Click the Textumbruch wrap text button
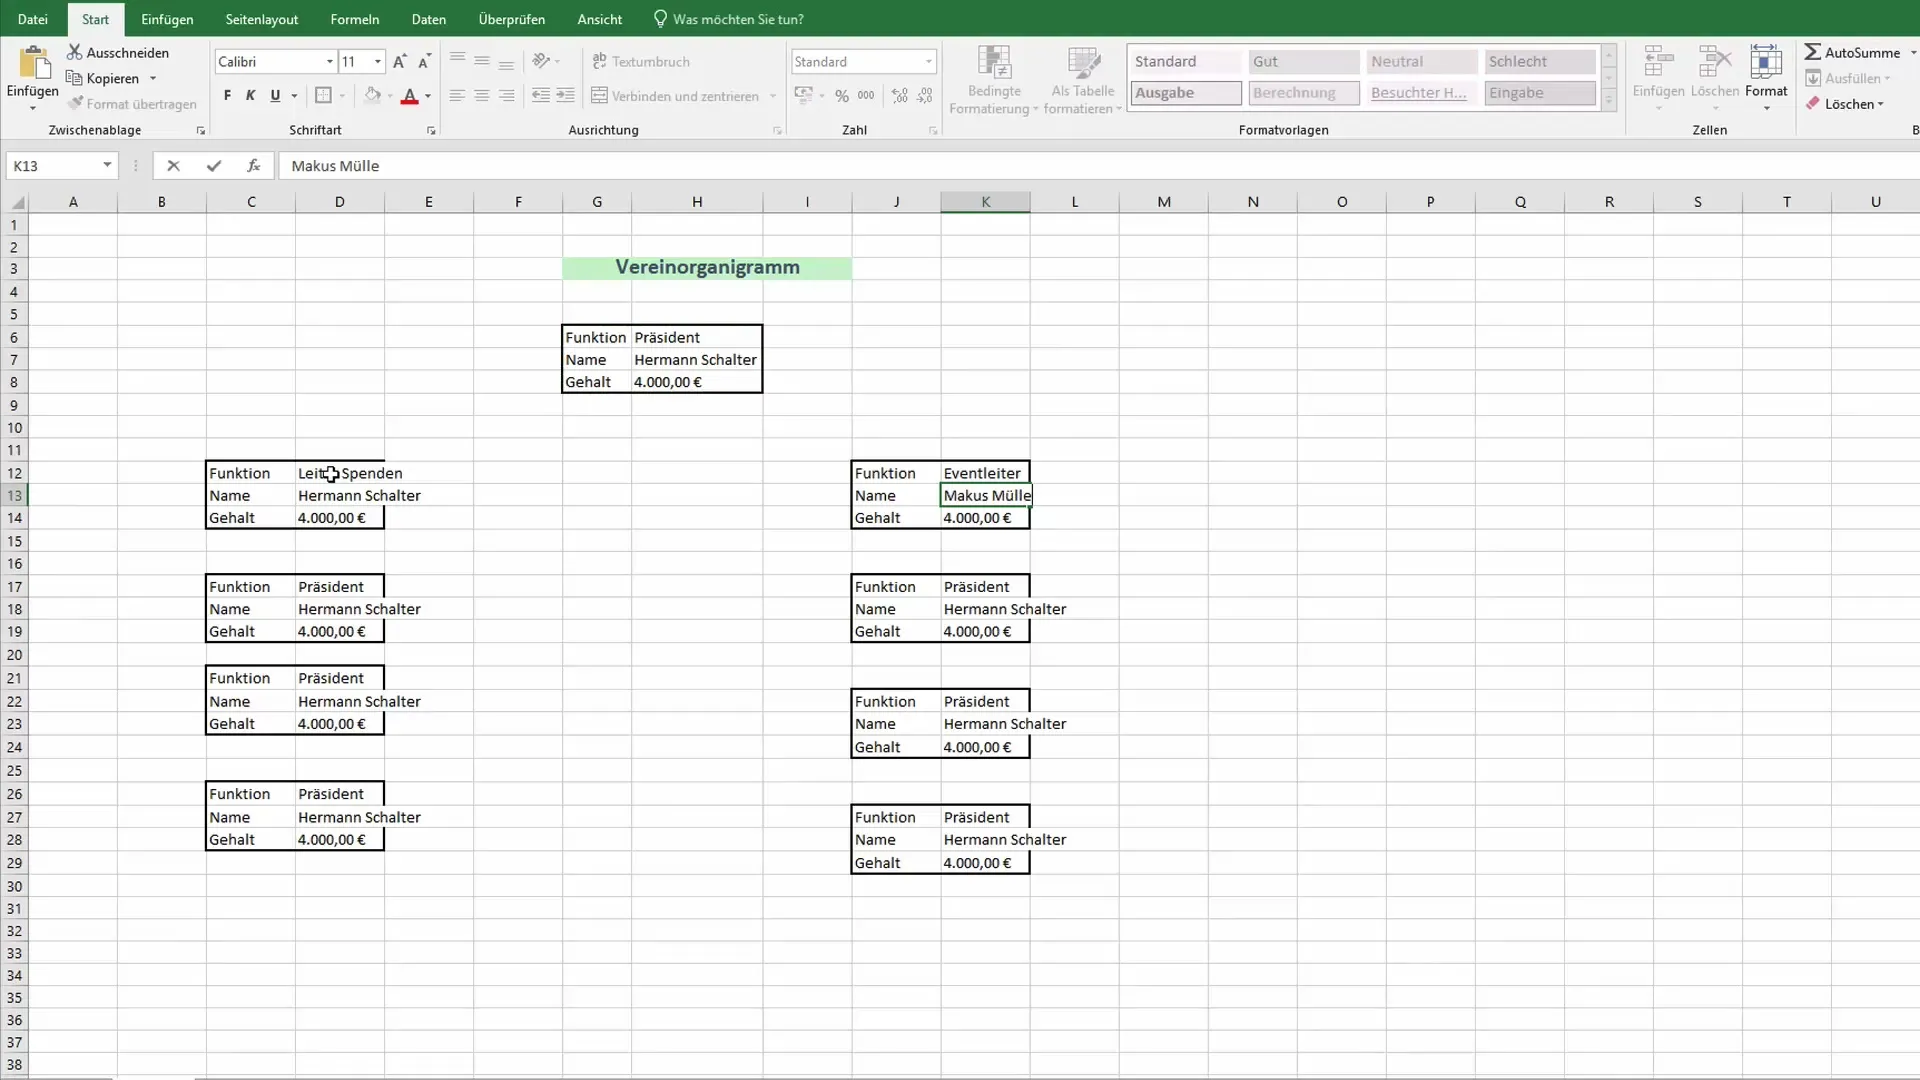This screenshot has width=1920, height=1080. [641, 61]
